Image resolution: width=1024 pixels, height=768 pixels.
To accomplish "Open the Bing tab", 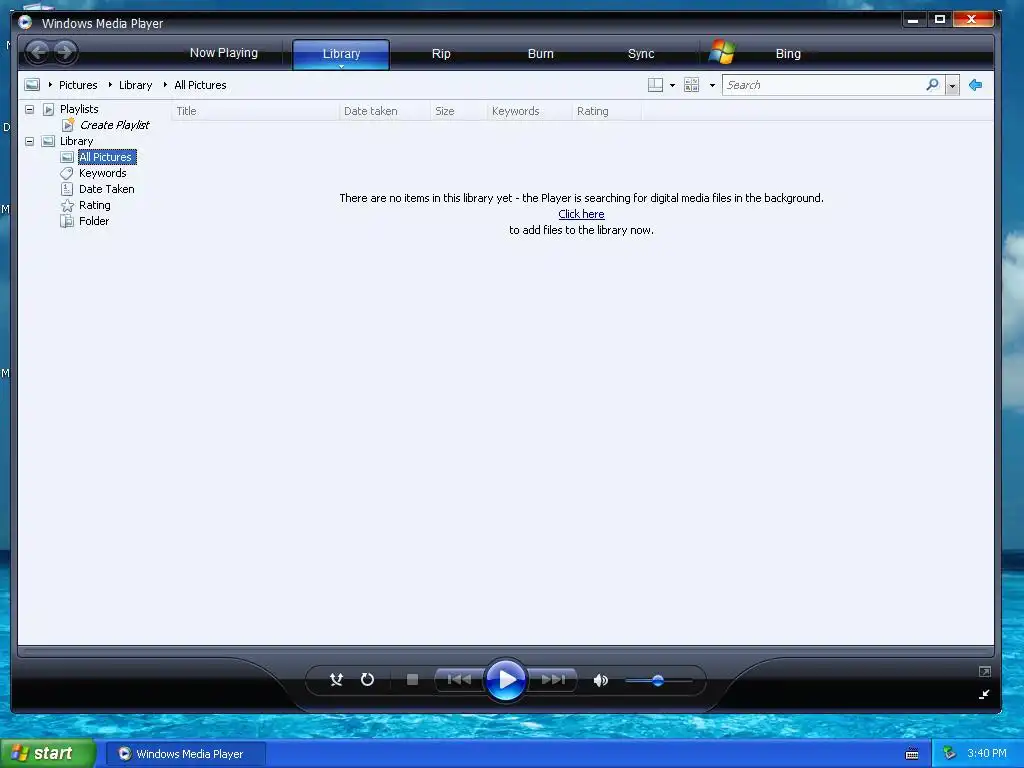I will pos(788,54).
